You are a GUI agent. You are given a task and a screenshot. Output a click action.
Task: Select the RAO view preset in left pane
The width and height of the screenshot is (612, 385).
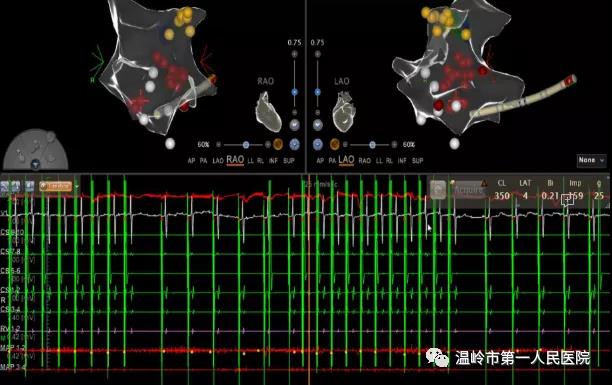[x=235, y=160]
